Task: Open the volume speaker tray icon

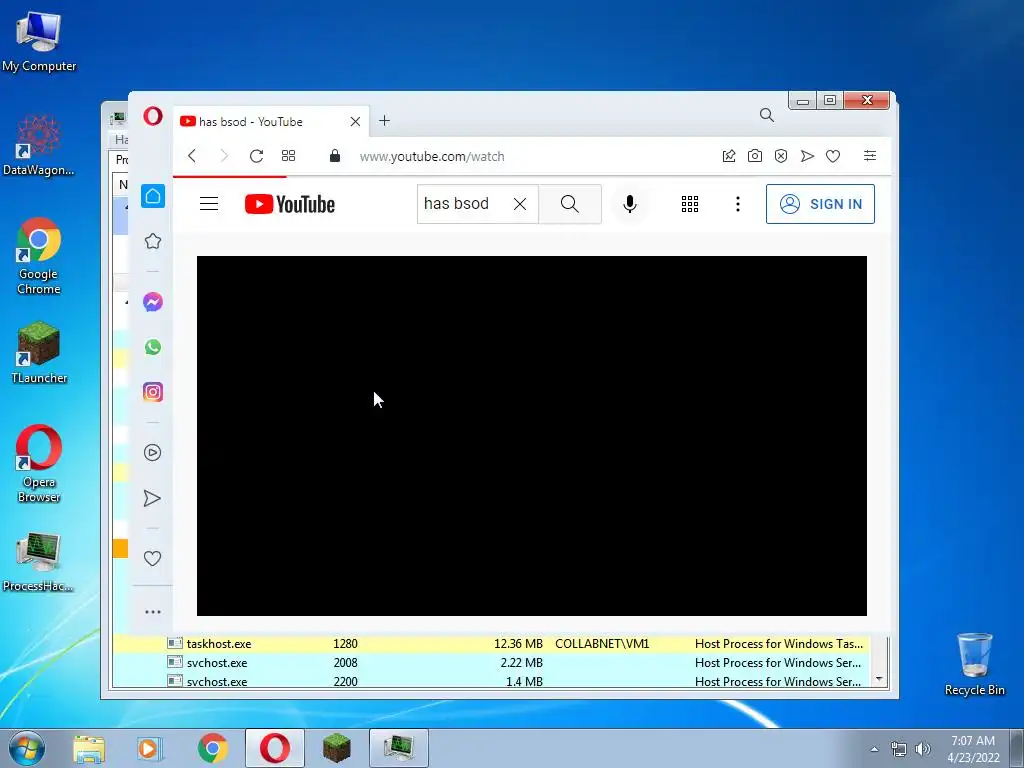Action: 923,749
